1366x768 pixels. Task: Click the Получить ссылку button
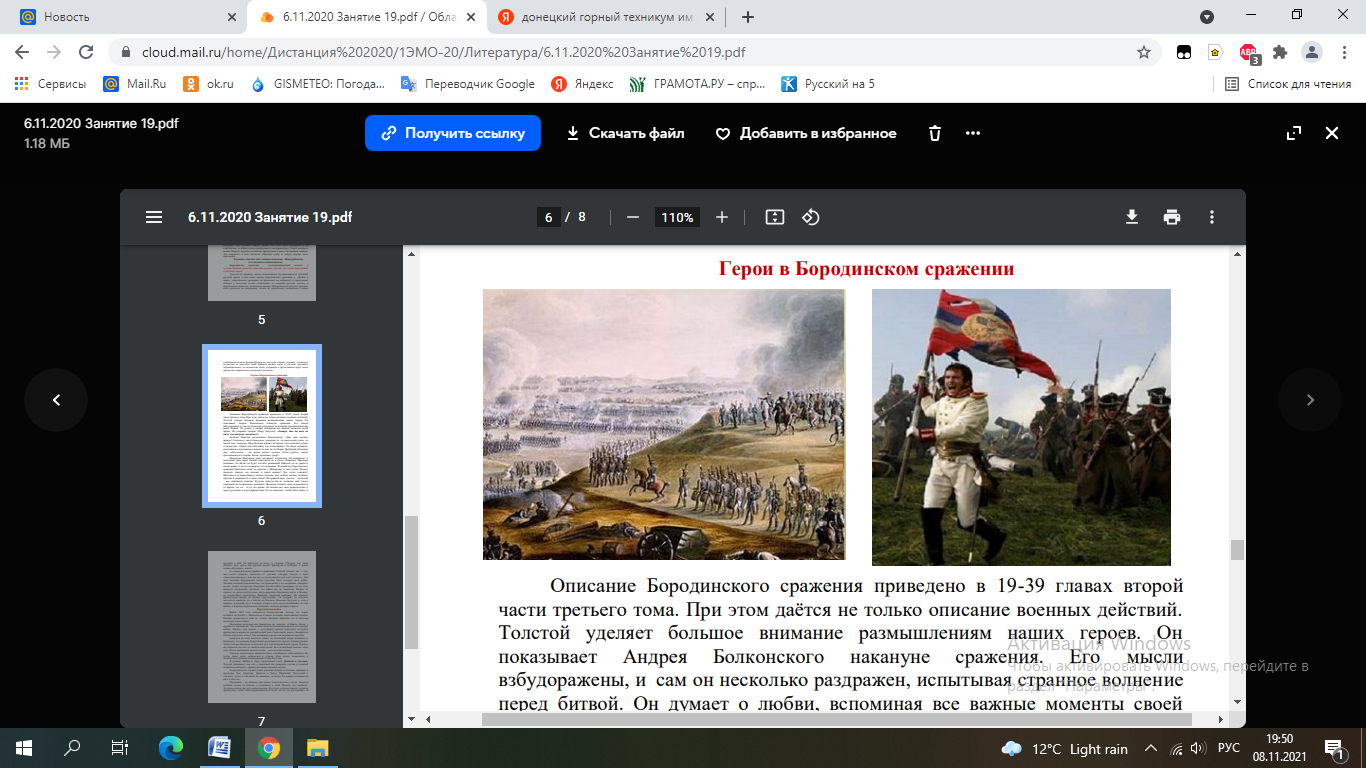(x=453, y=133)
